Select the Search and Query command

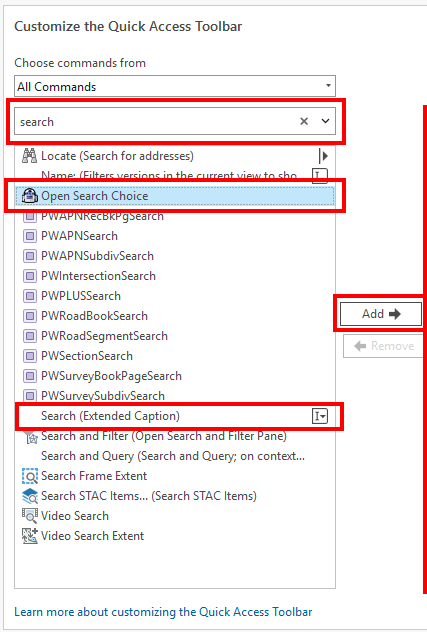(175, 456)
